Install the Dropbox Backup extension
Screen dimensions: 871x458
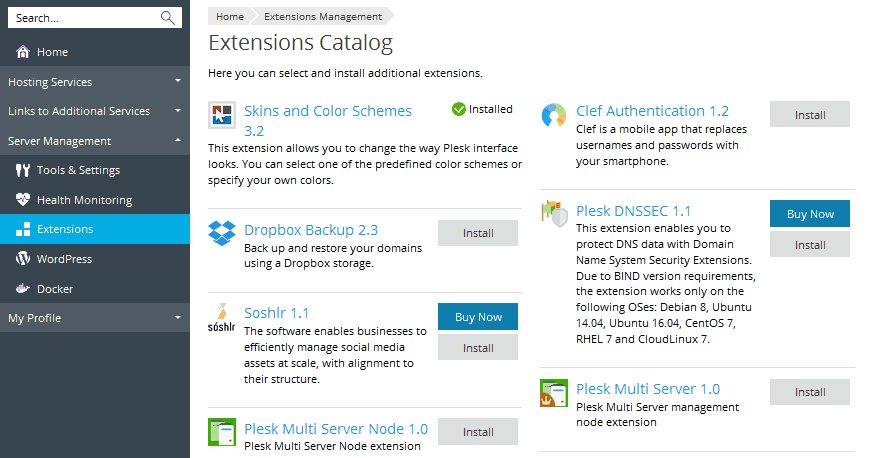478,233
